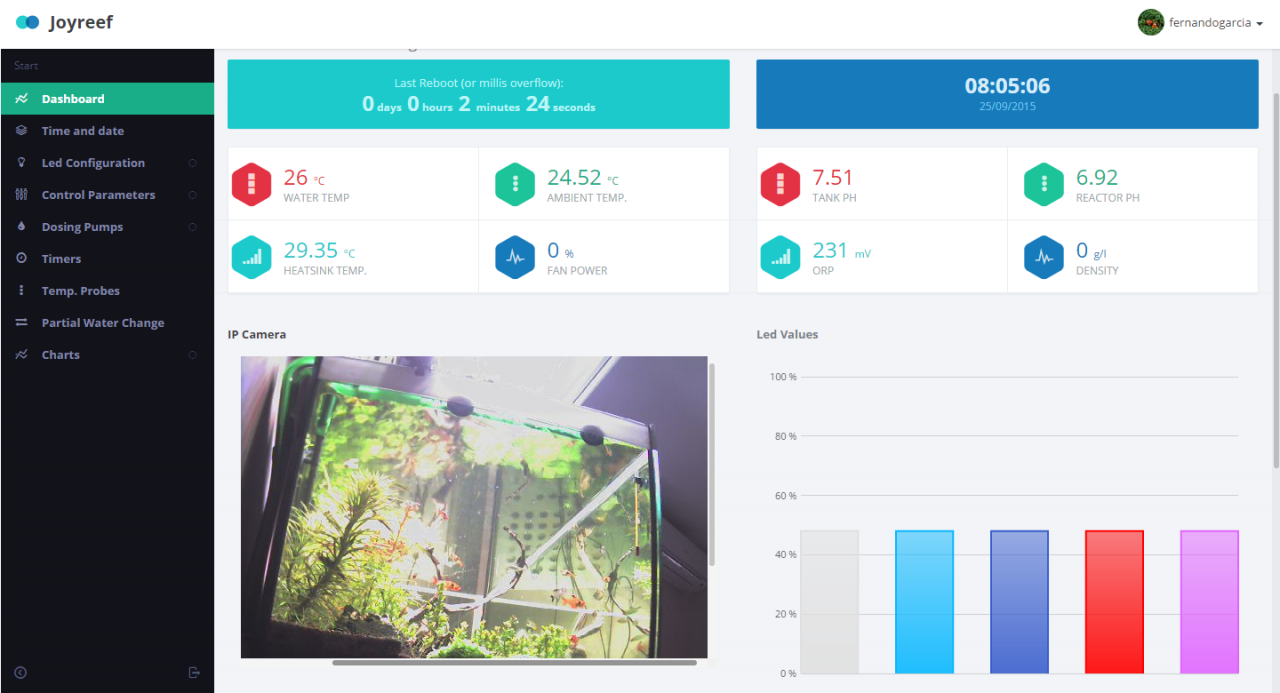Image resolution: width=1280 pixels, height=693 pixels.
Task: Open the Time and date page
Action: 82,131
